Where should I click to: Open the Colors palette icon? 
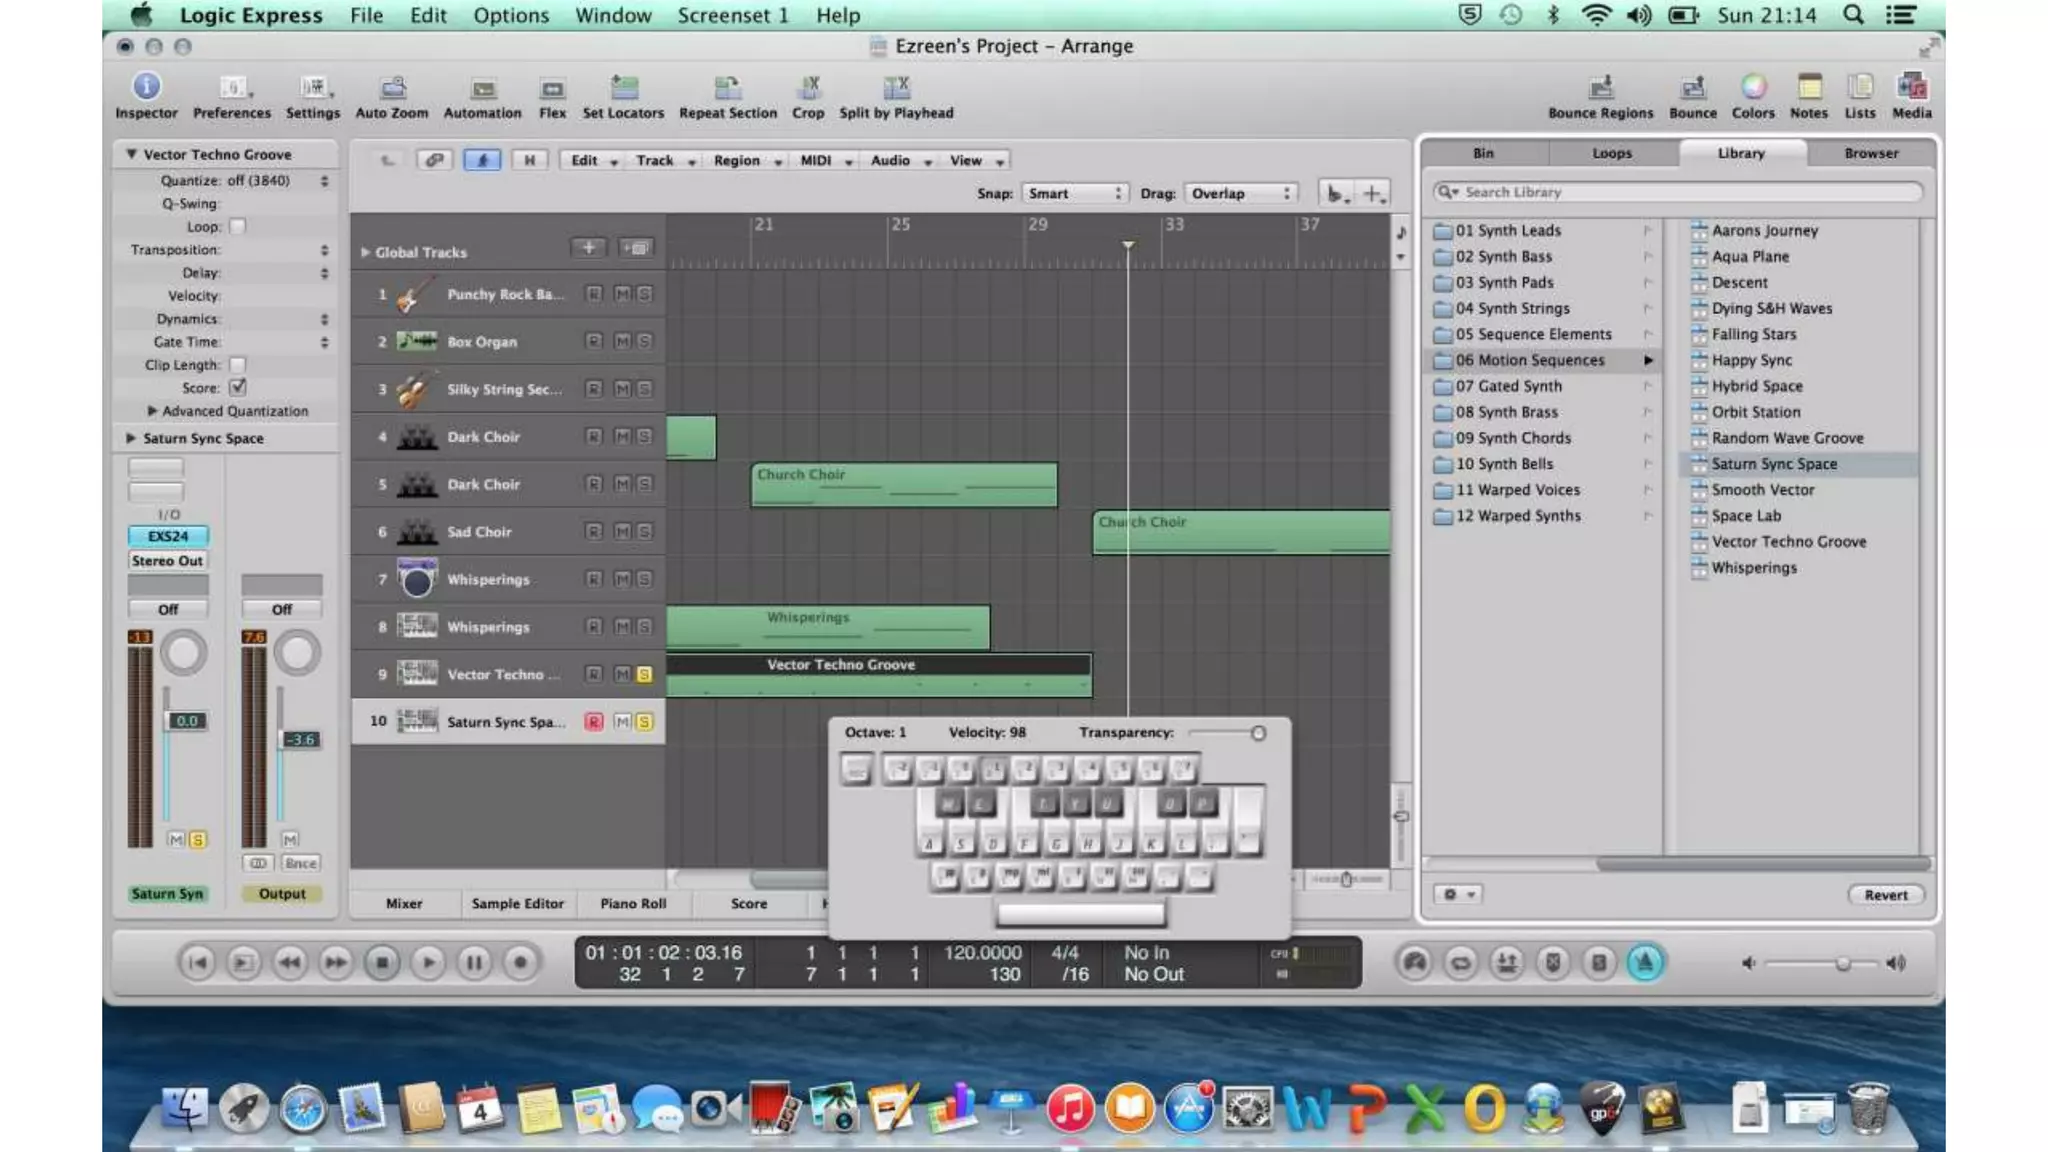point(1753,88)
